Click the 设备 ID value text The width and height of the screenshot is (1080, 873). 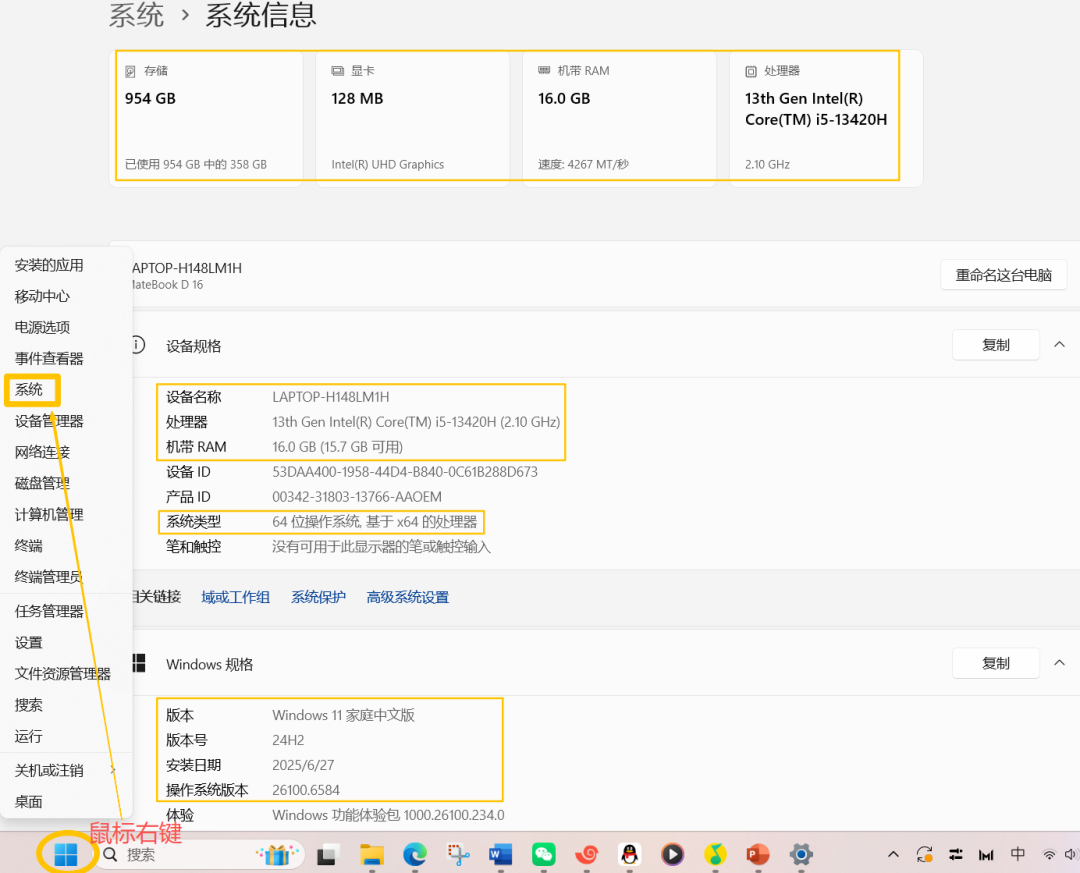(405, 472)
